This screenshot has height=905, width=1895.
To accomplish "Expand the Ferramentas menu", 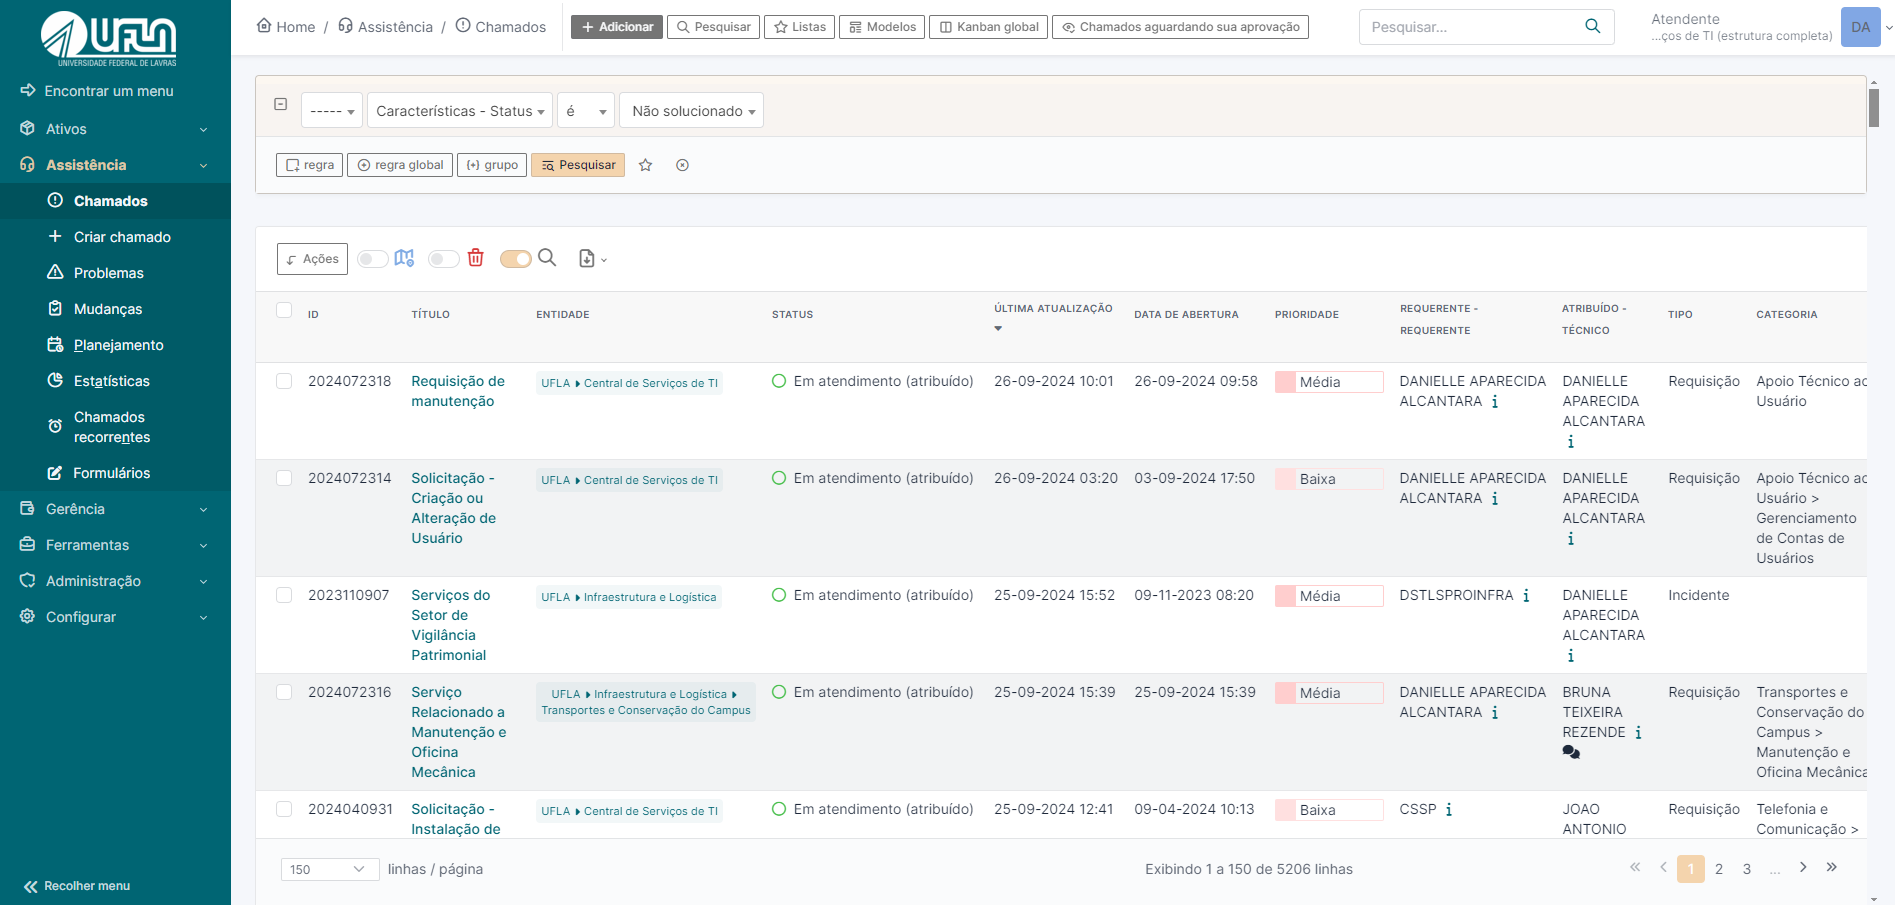I will 116,545.
